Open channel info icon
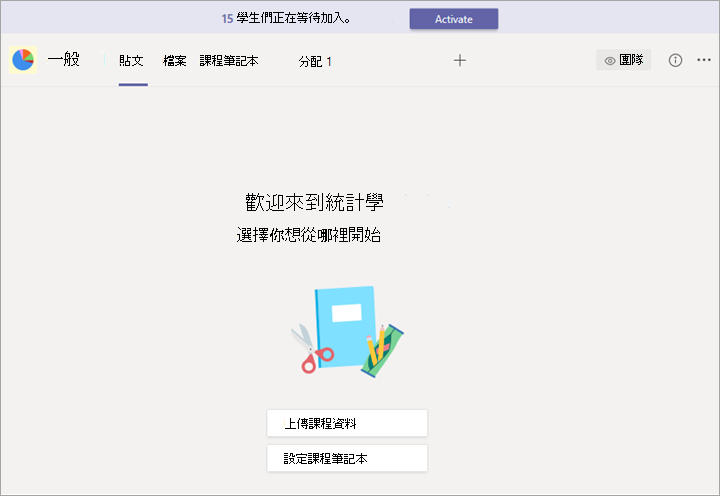 (x=675, y=60)
